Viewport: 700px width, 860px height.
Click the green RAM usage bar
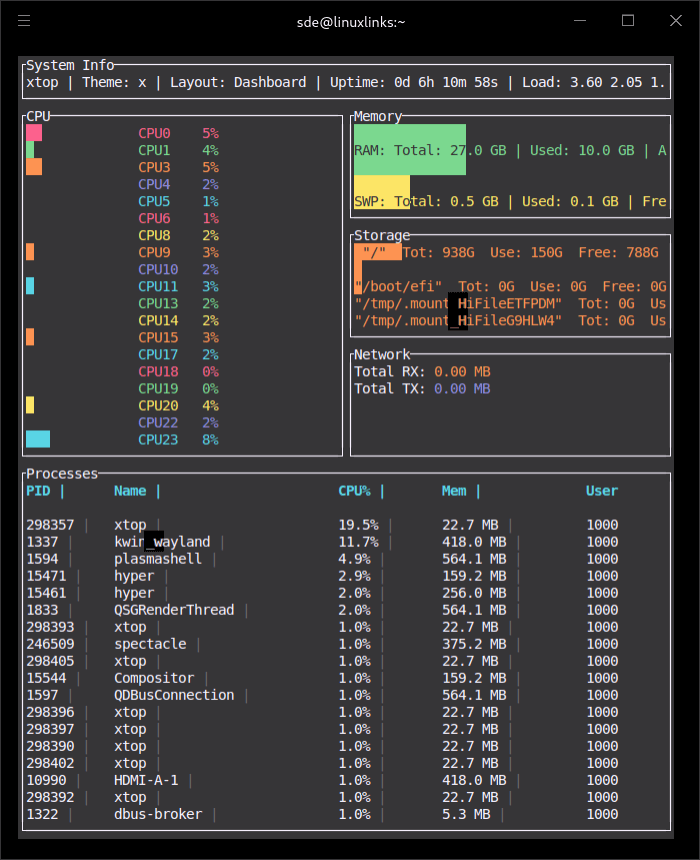pyautogui.click(x=409, y=150)
